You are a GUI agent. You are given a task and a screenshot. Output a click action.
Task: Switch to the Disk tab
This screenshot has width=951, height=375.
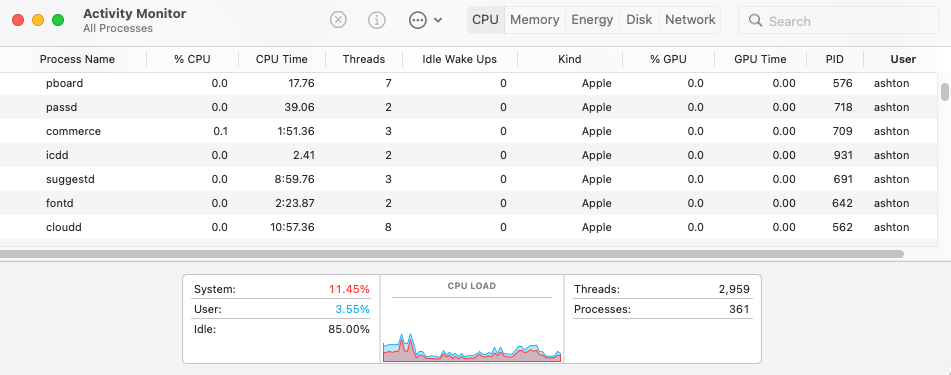click(639, 19)
